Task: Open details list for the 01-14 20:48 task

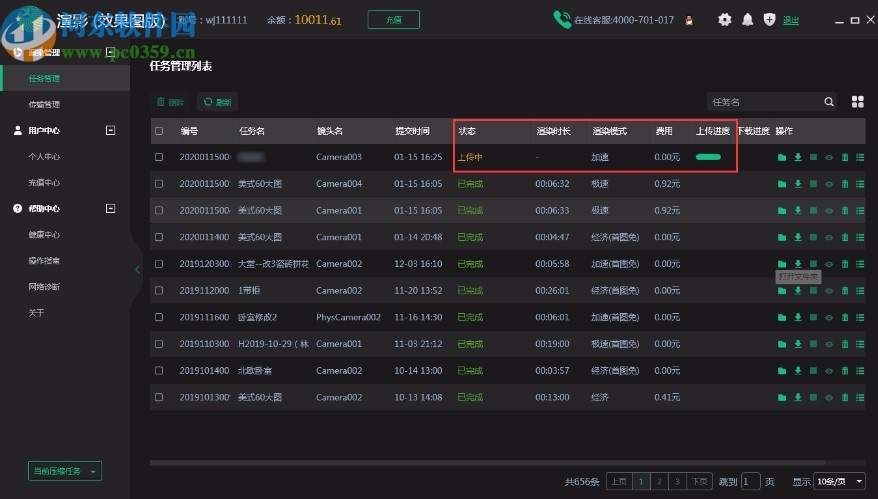Action: (x=860, y=237)
